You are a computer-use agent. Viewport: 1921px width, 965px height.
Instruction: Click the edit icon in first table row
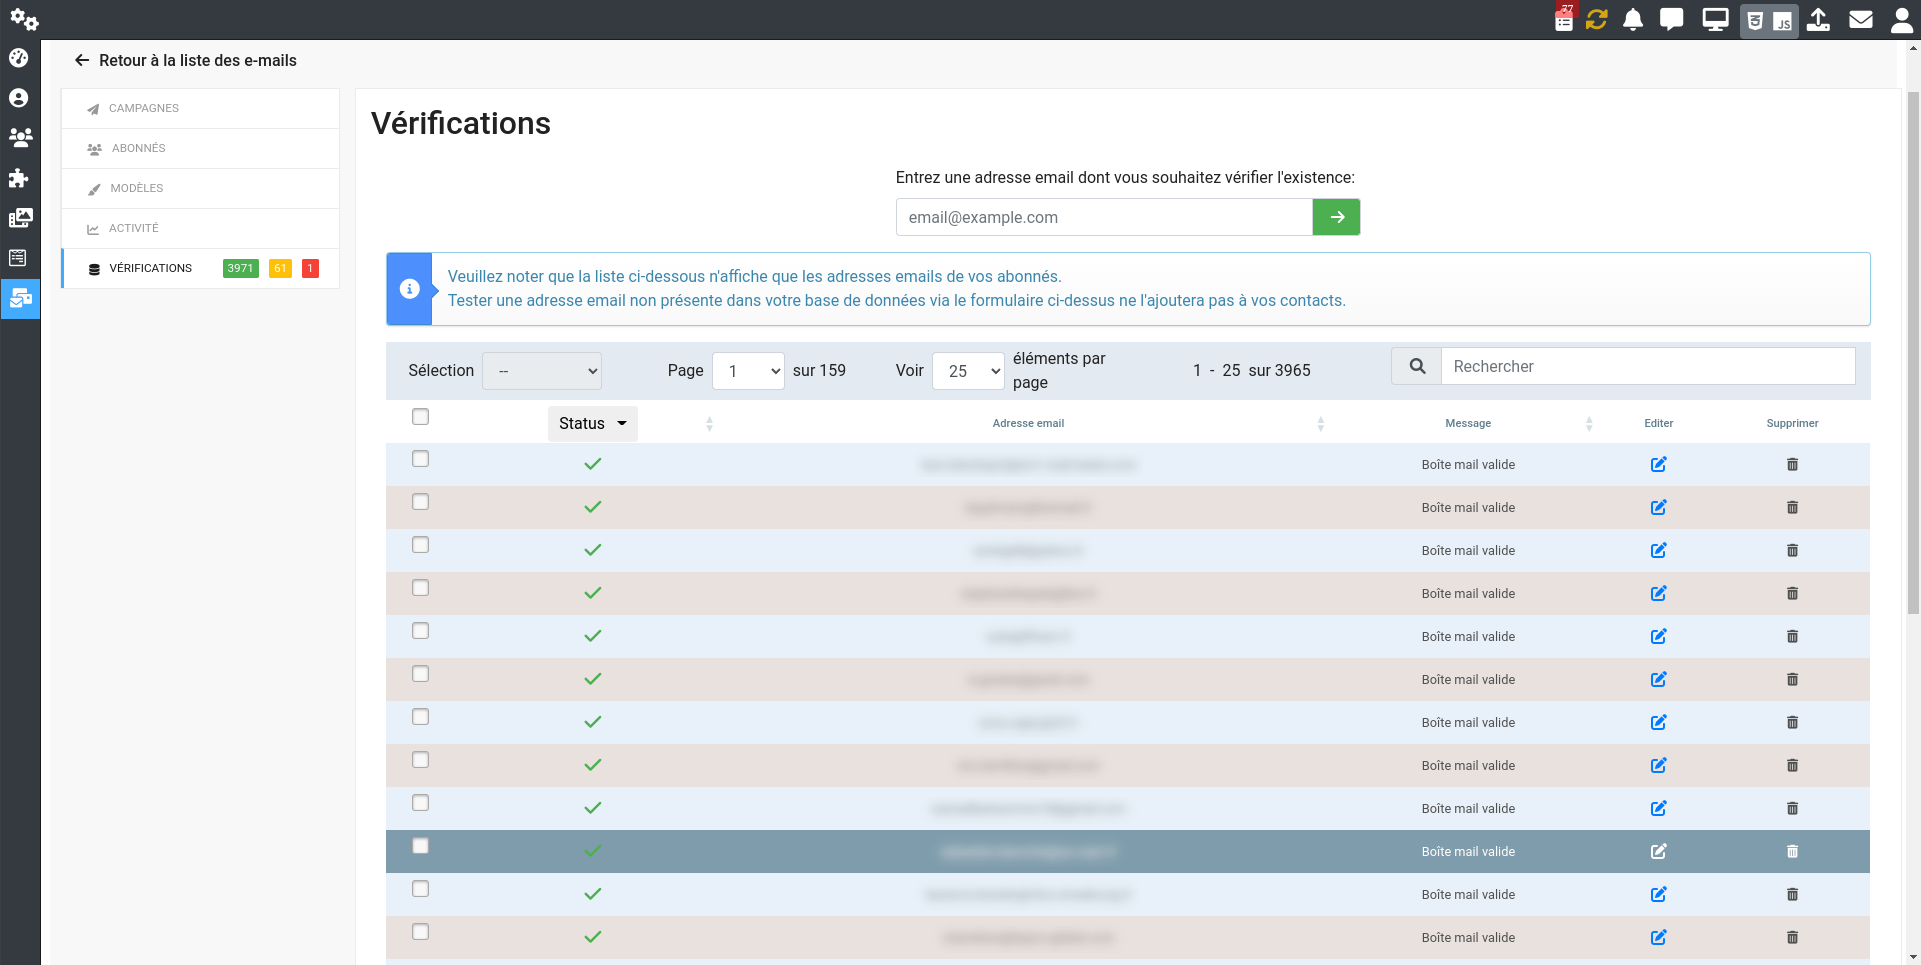(1658, 464)
